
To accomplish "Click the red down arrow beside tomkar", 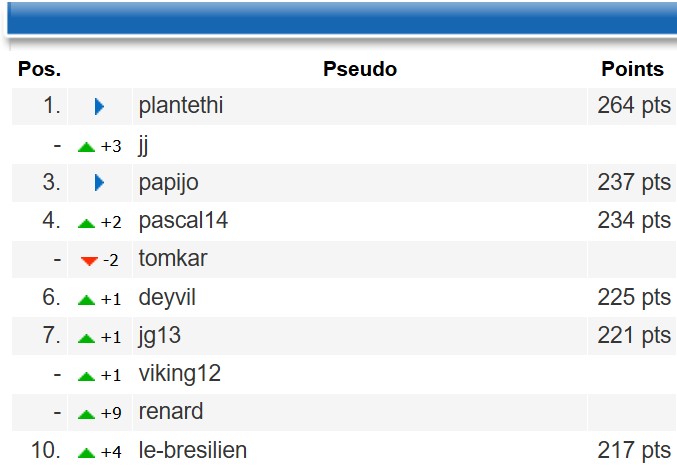I will (x=89, y=261).
